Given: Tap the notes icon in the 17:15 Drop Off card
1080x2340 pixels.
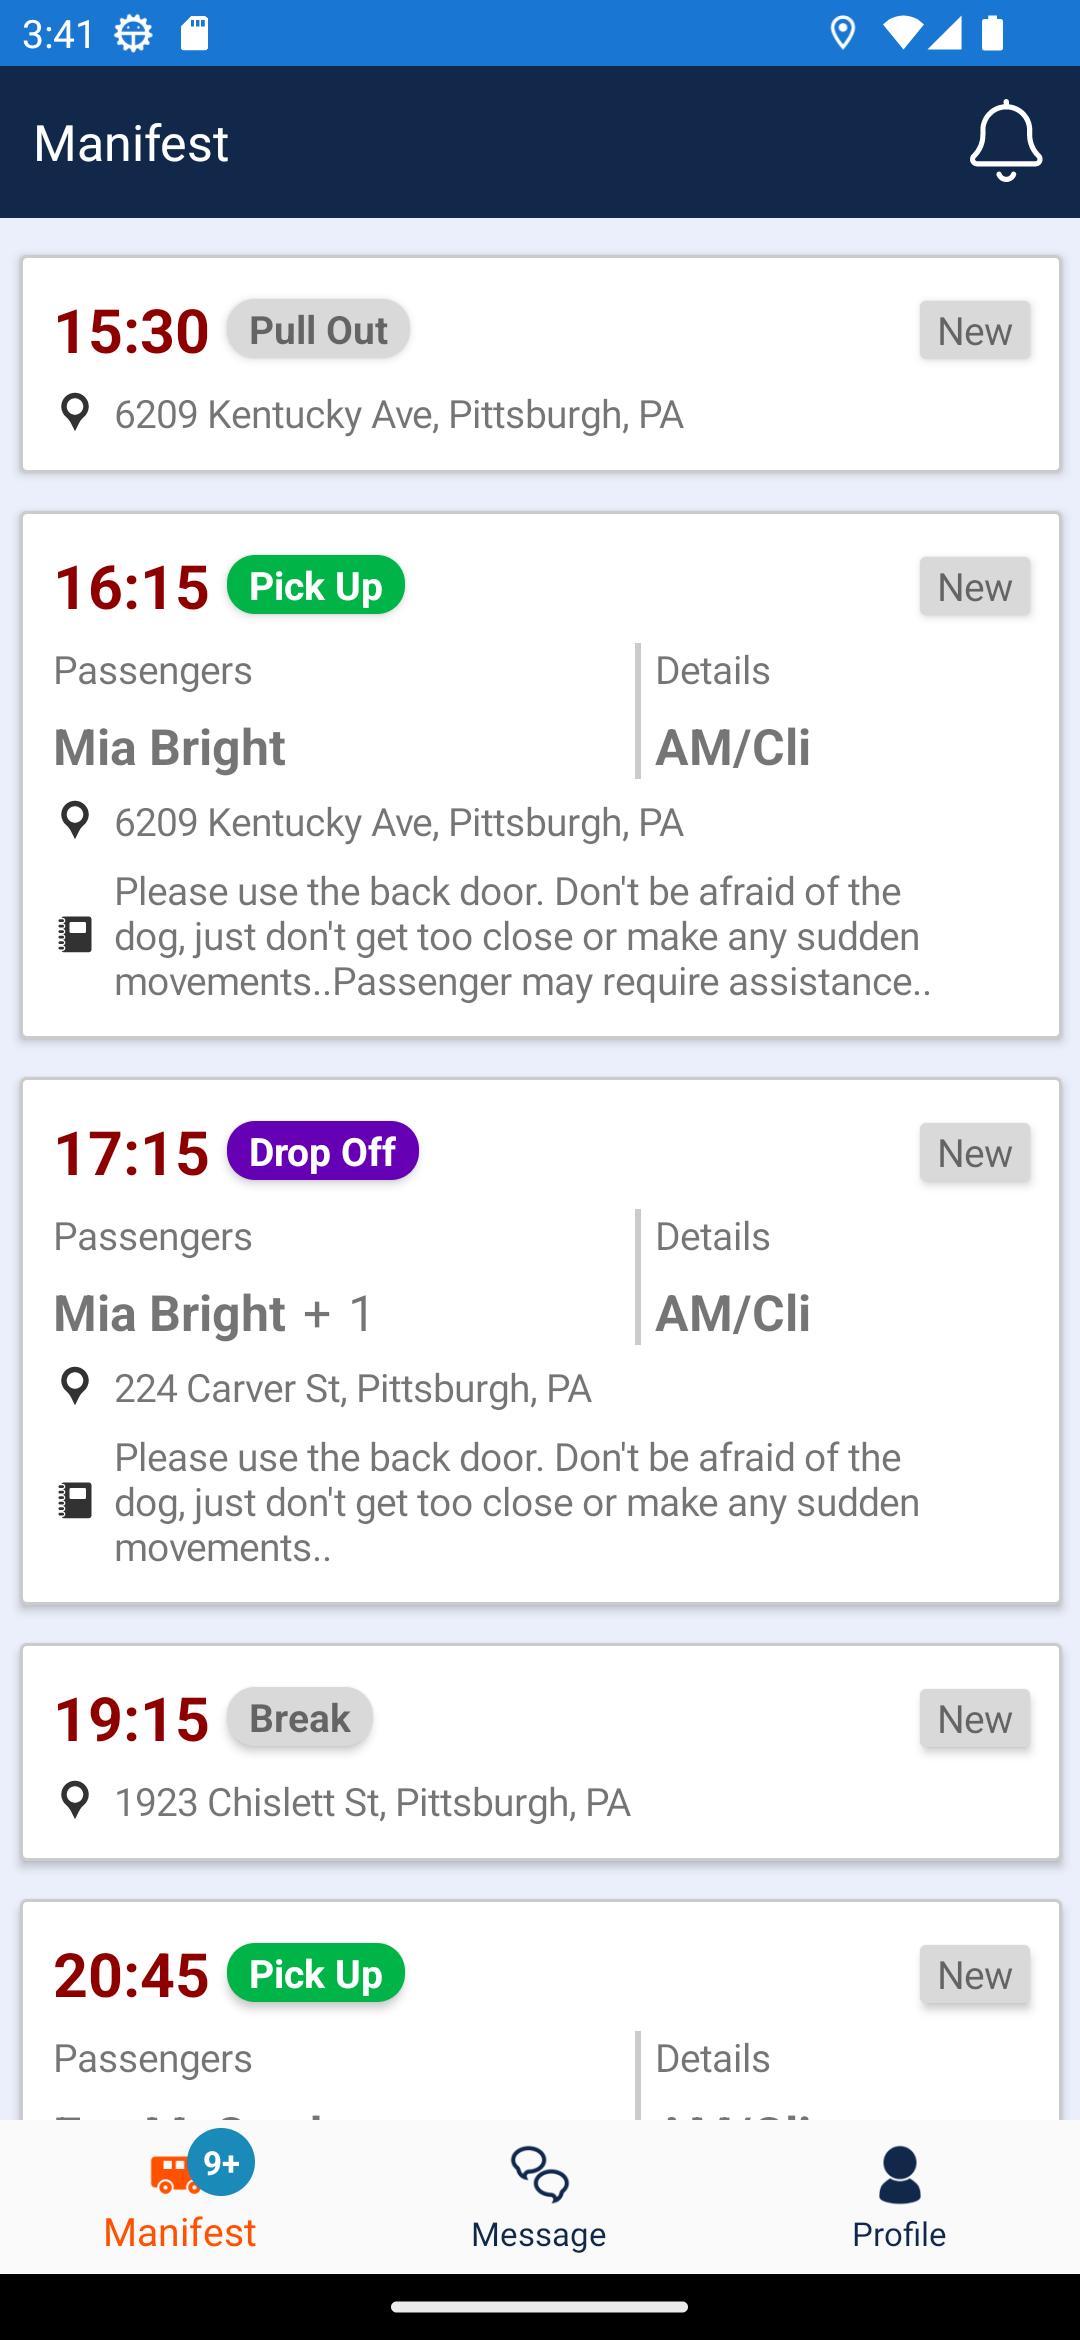Looking at the screenshot, I should pyautogui.click(x=75, y=1501).
